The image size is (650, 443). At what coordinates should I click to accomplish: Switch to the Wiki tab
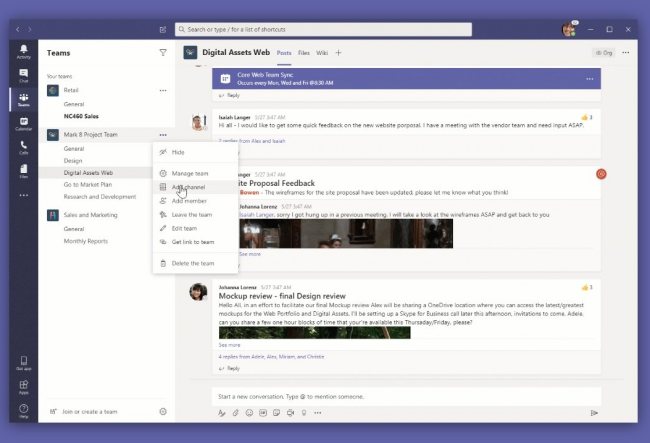tap(322, 53)
